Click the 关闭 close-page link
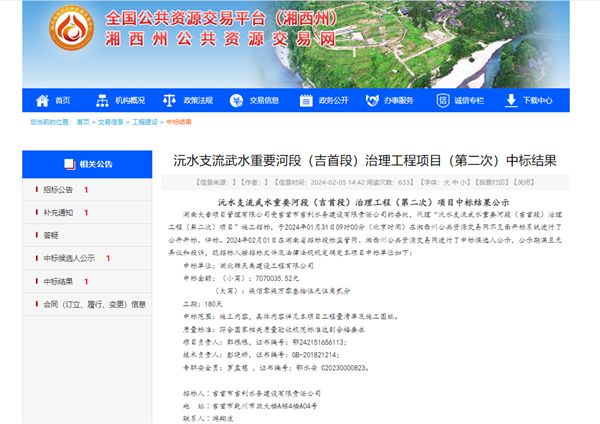The image size is (600, 424). 552,183
